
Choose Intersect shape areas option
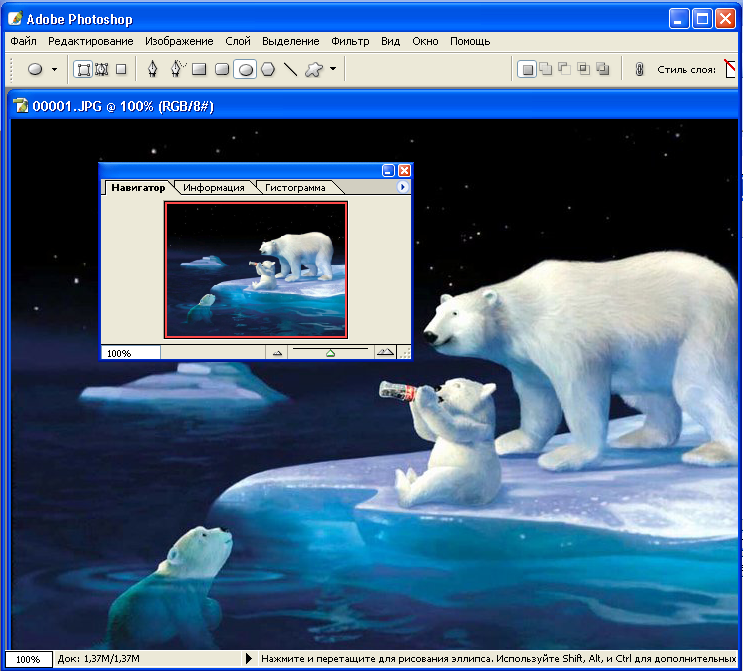pos(584,69)
